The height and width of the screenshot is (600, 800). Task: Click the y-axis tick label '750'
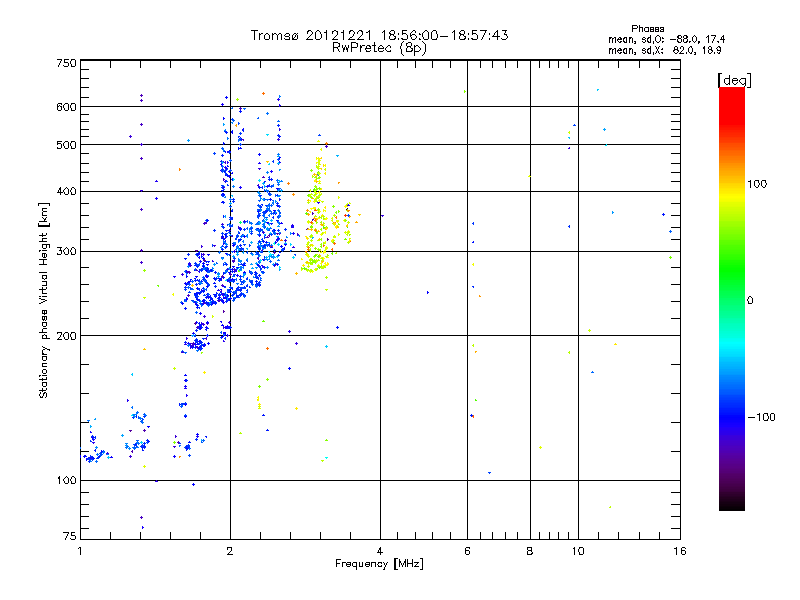click(x=66, y=63)
